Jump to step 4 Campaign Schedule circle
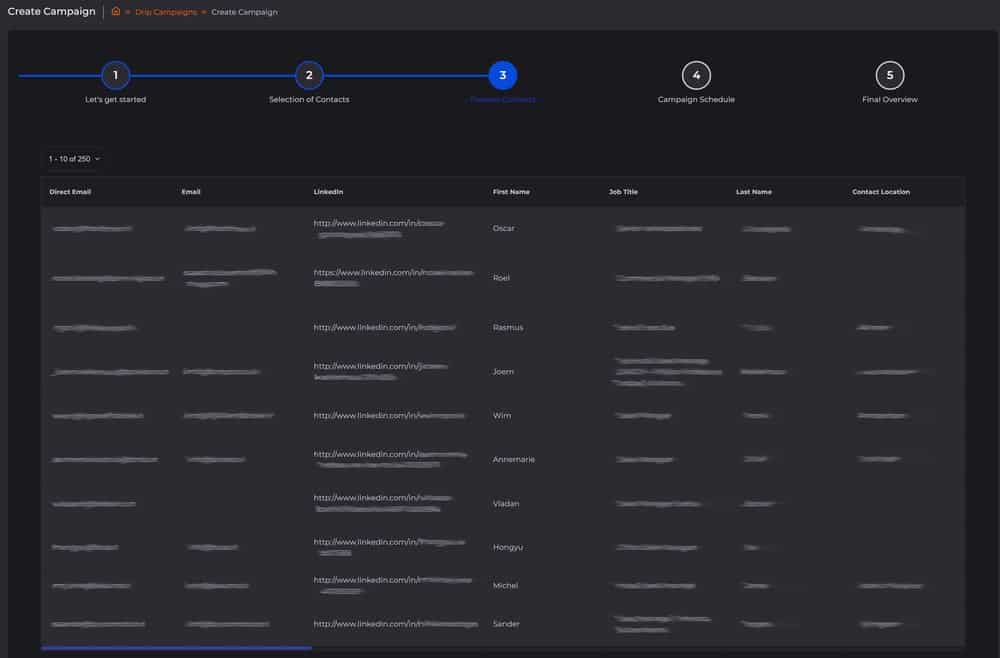Image resolution: width=1000 pixels, height=658 pixels. (x=696, y=75)
